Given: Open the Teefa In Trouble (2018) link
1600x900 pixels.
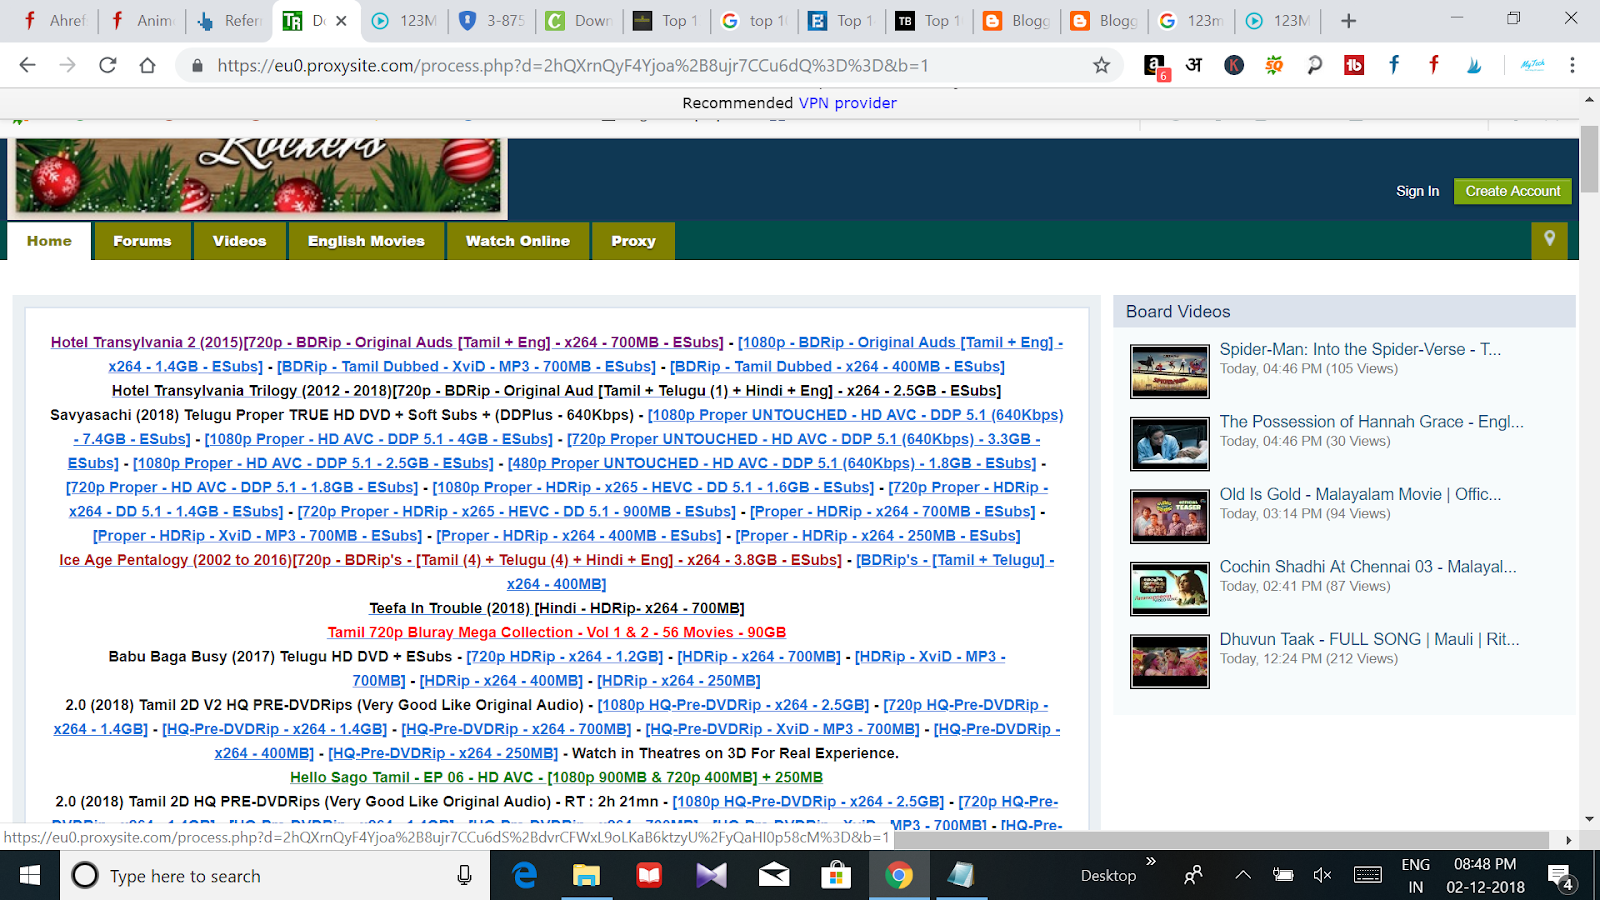Looking at the screenshot, I should (x=557, y=608).
